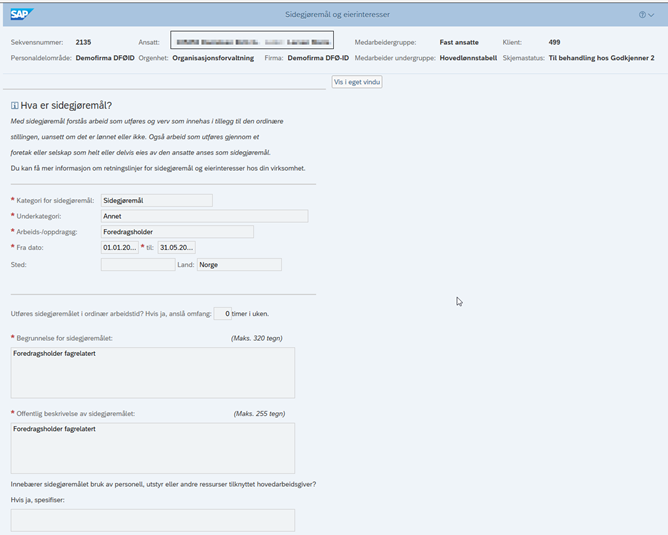Click the Sekvensnummer value 2135
This screenshot has width=668, height=535.
pyautogui.click(x=84, y=42)
